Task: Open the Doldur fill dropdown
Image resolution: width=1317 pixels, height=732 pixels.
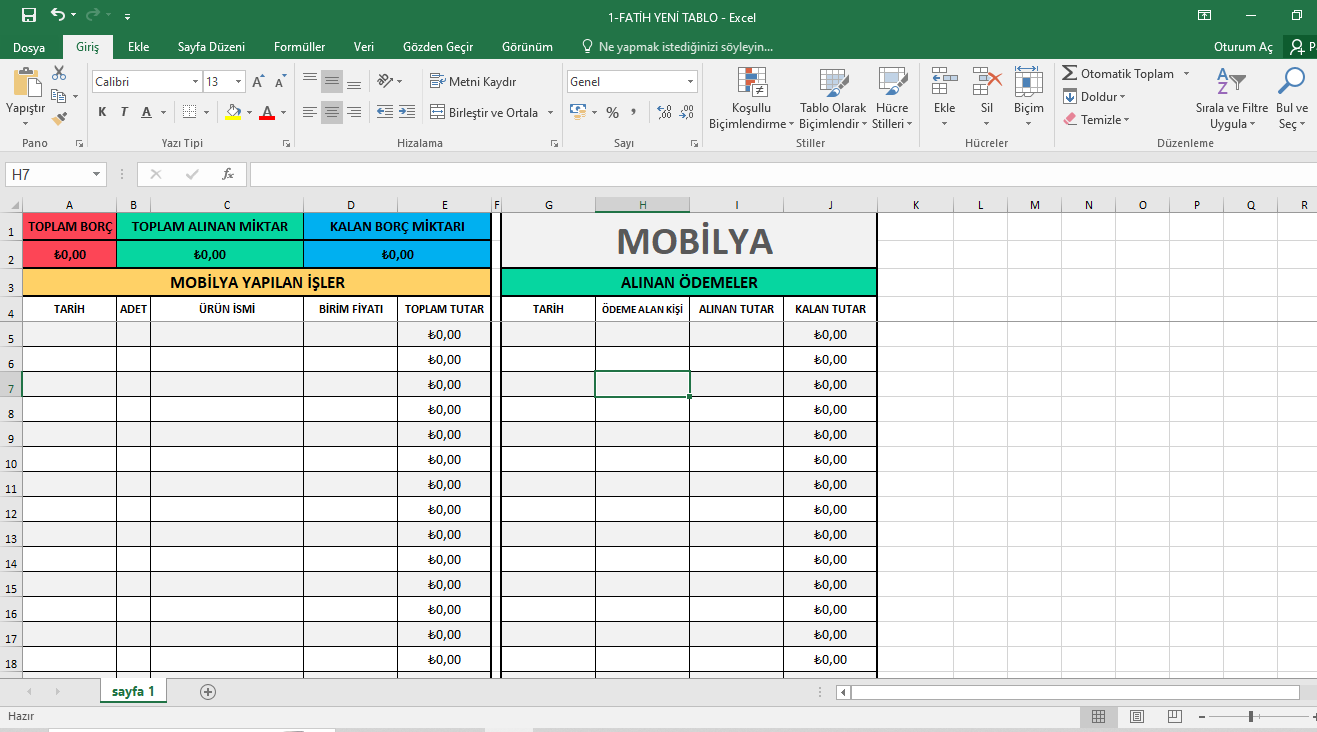Action: (1093, 97)
